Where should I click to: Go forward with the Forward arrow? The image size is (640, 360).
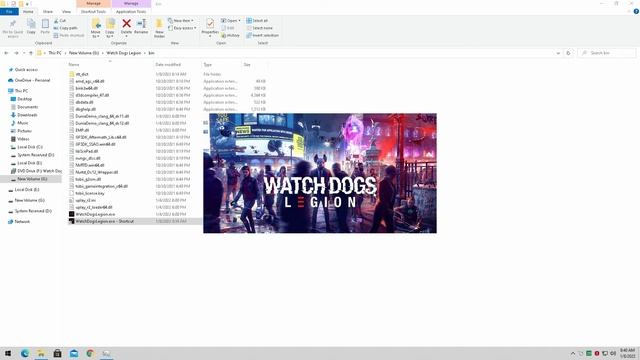point(16,53)
